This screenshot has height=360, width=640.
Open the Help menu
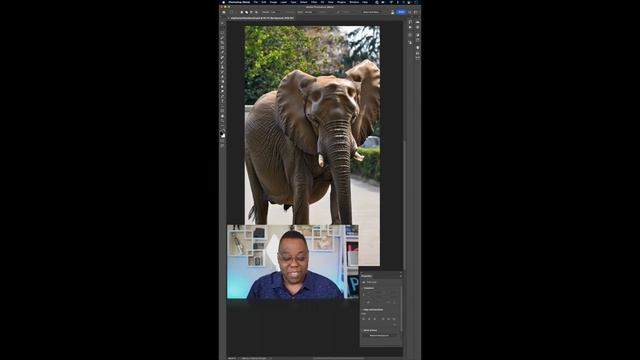tap(365, 2)
